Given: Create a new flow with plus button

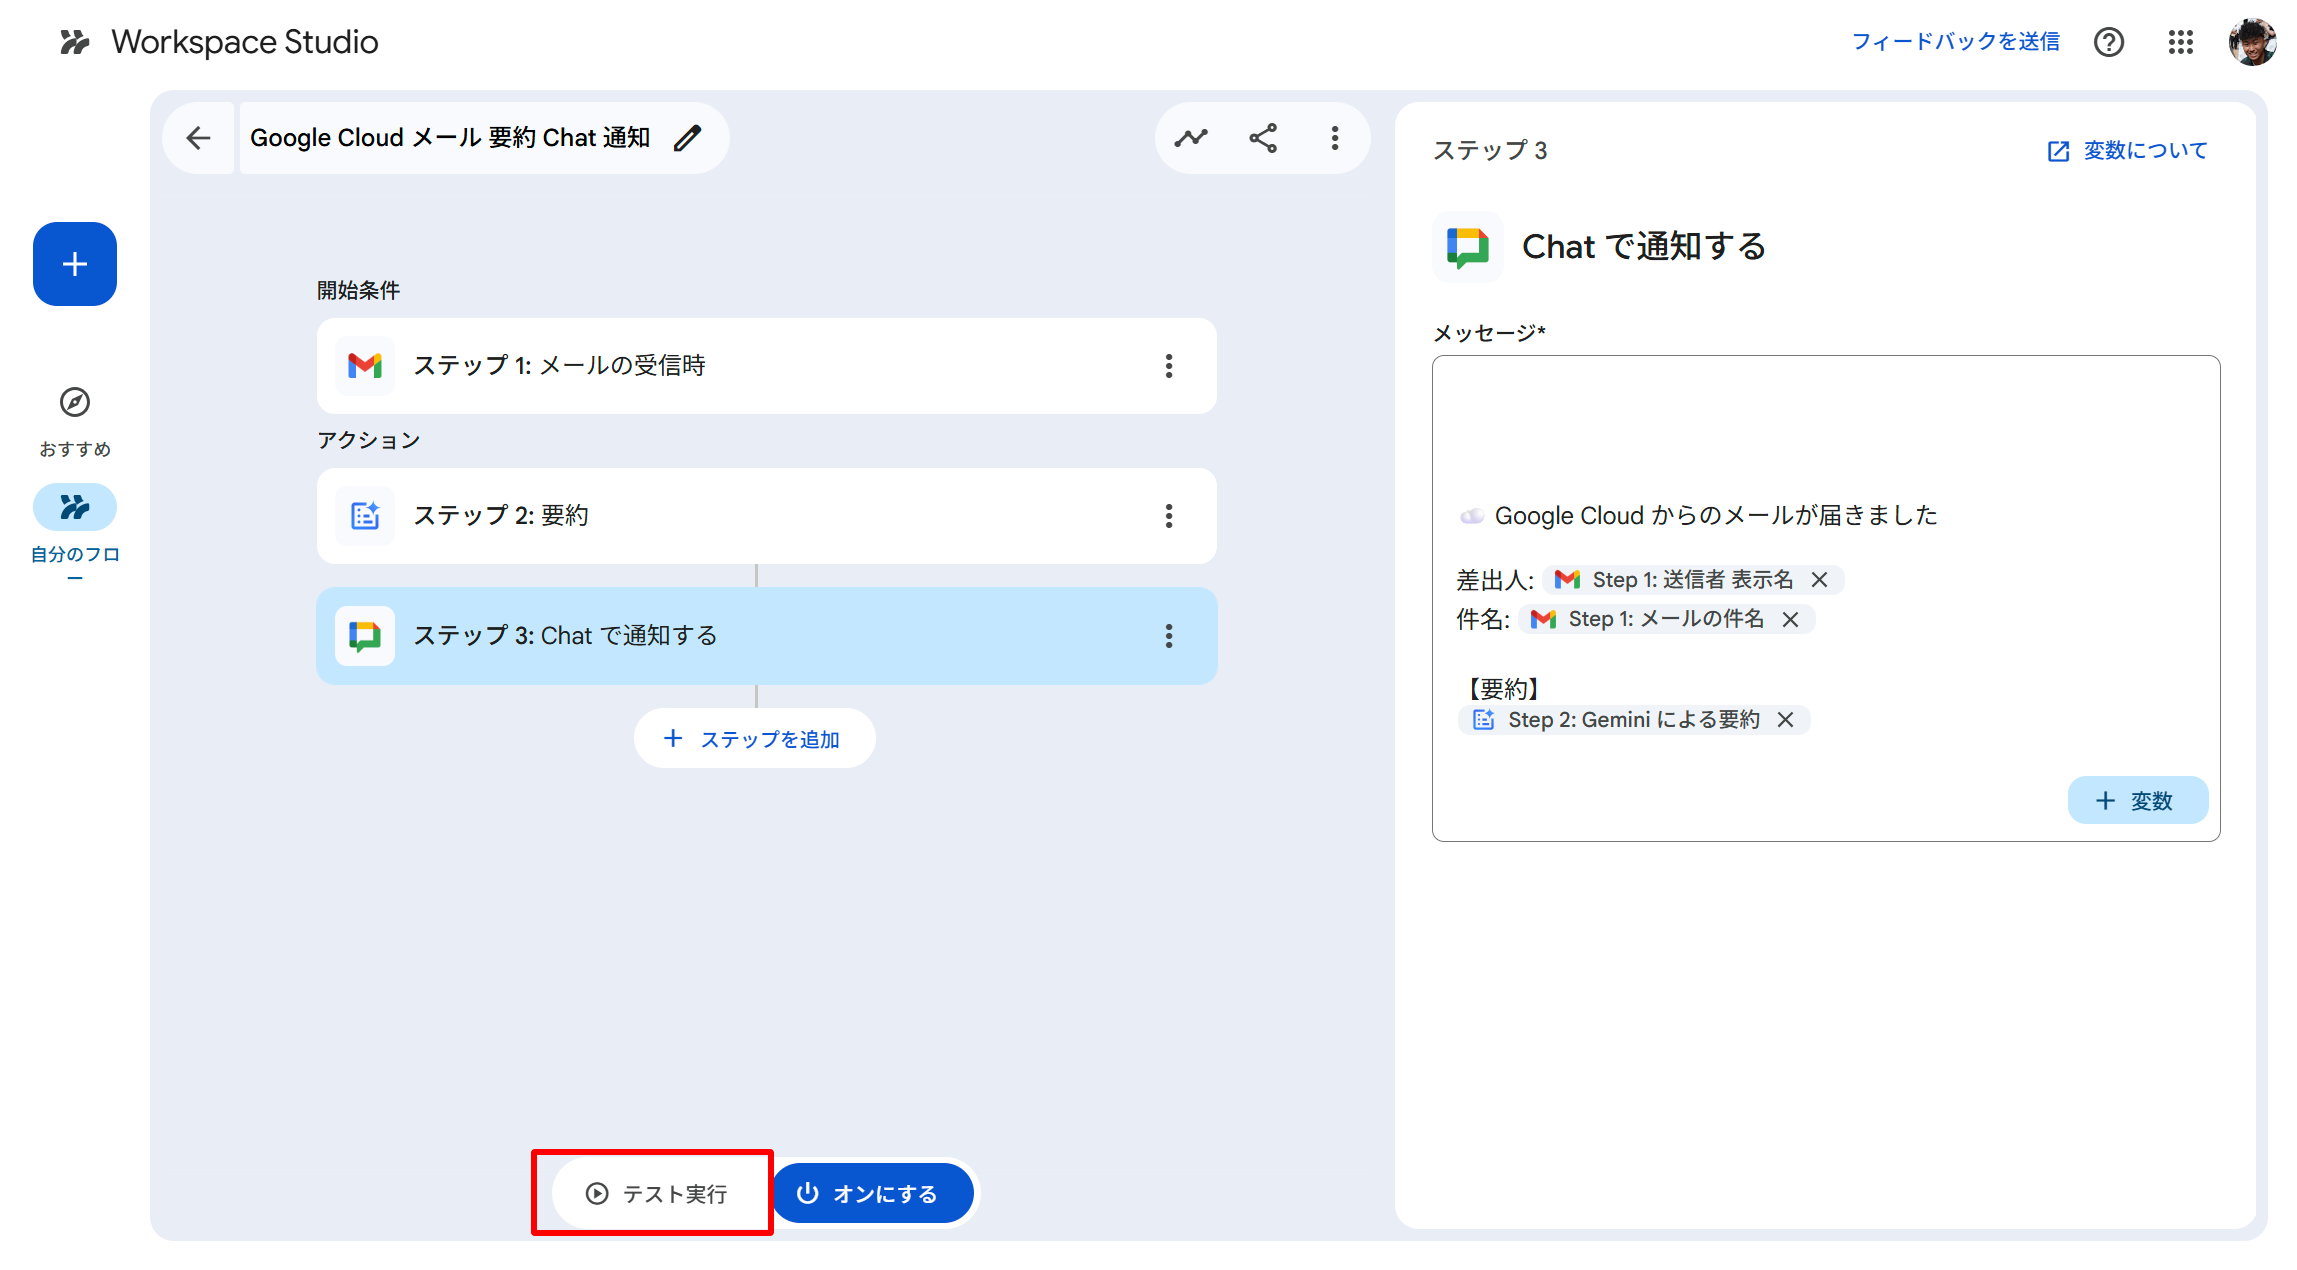Looking at the screenshot, I should pyautogui.click(x=75, y=264).
